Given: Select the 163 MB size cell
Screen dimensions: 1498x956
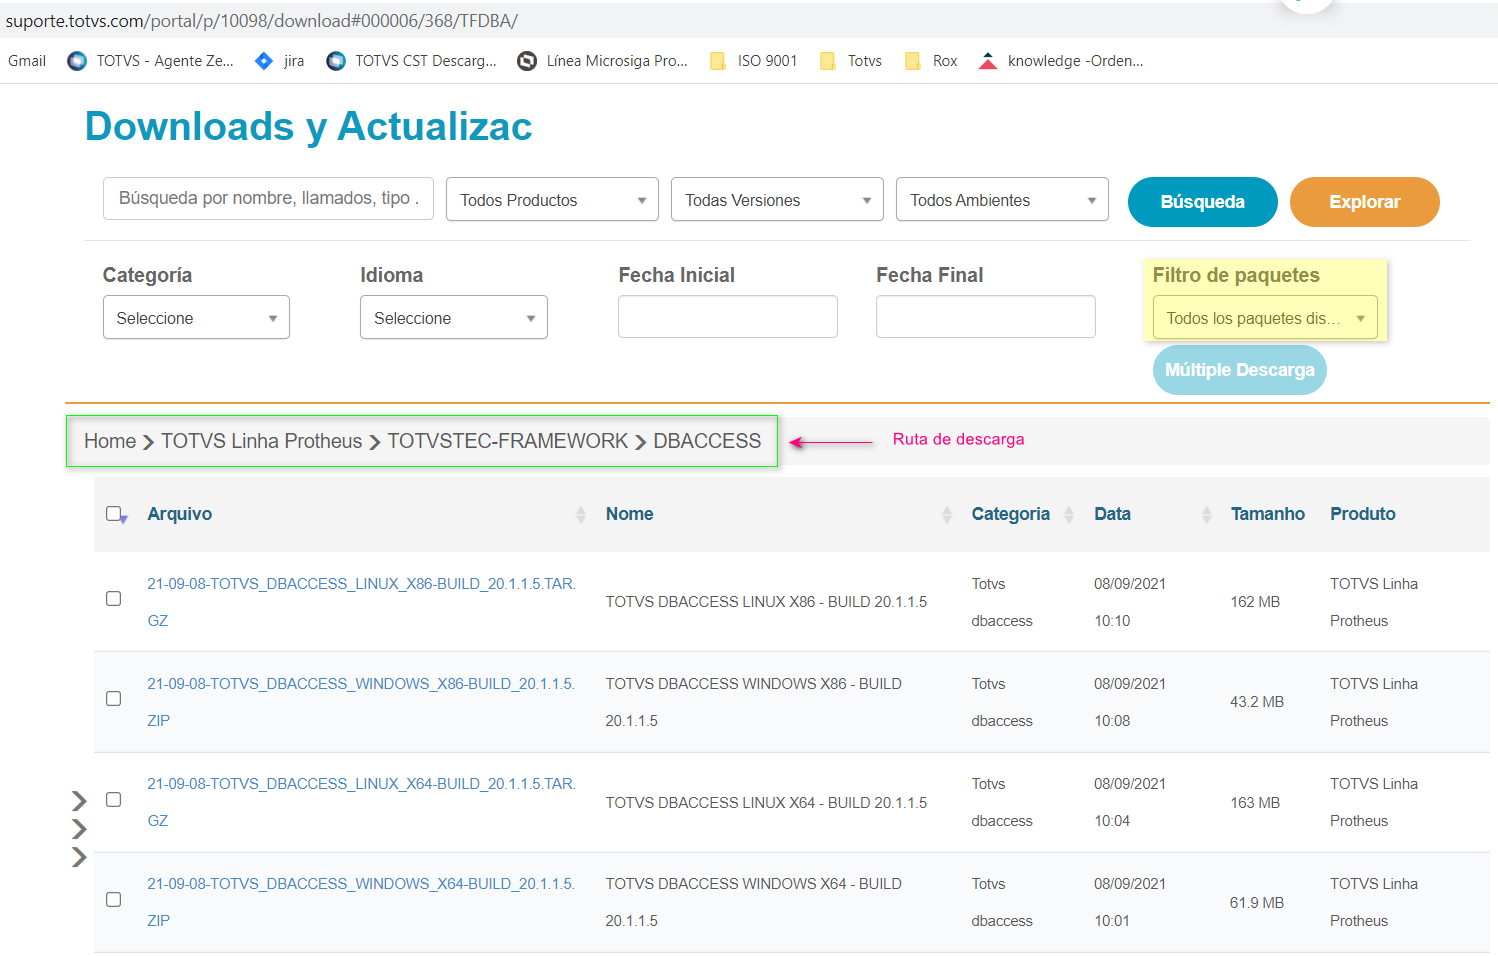Looking at the screenshot, I should (1255, 803).
